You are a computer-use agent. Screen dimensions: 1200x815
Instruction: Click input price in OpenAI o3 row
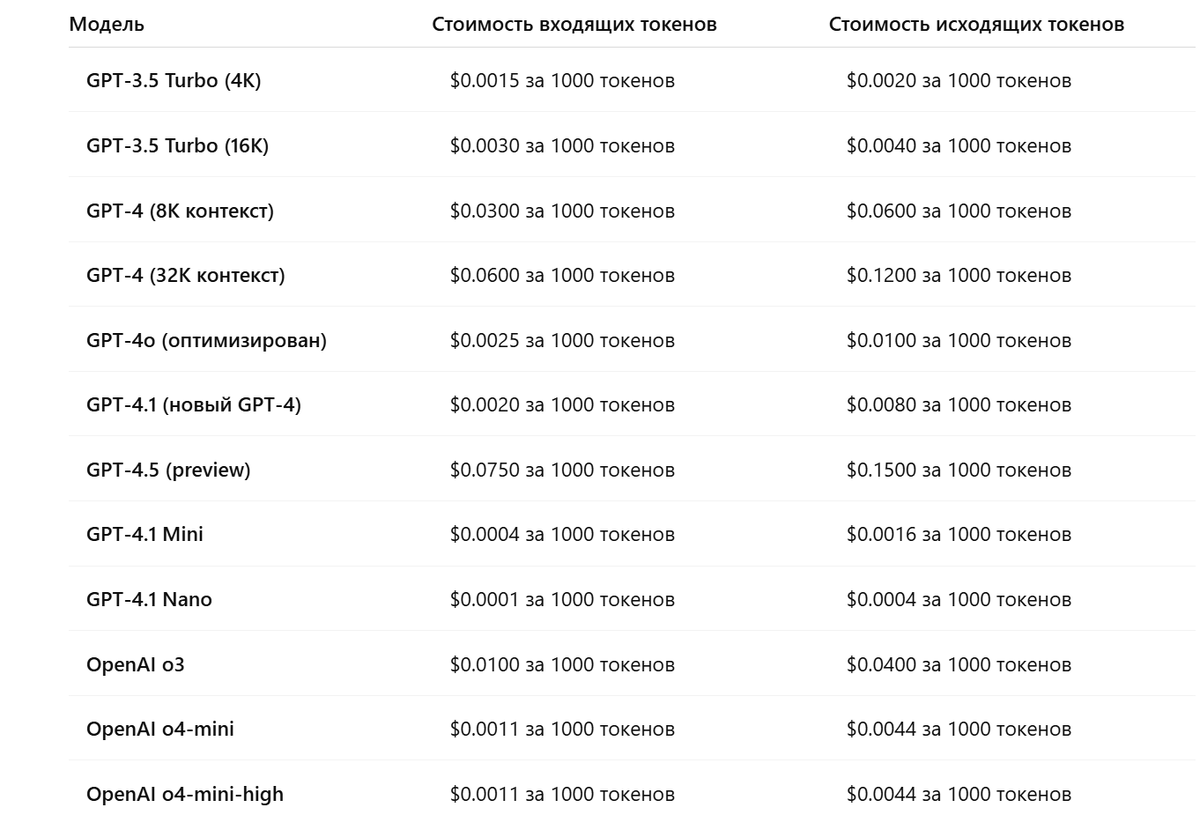(x=562, y=664)
